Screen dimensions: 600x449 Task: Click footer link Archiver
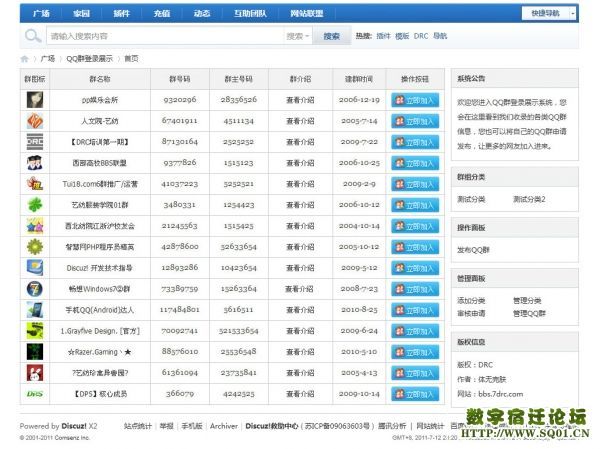coord(224,426)
